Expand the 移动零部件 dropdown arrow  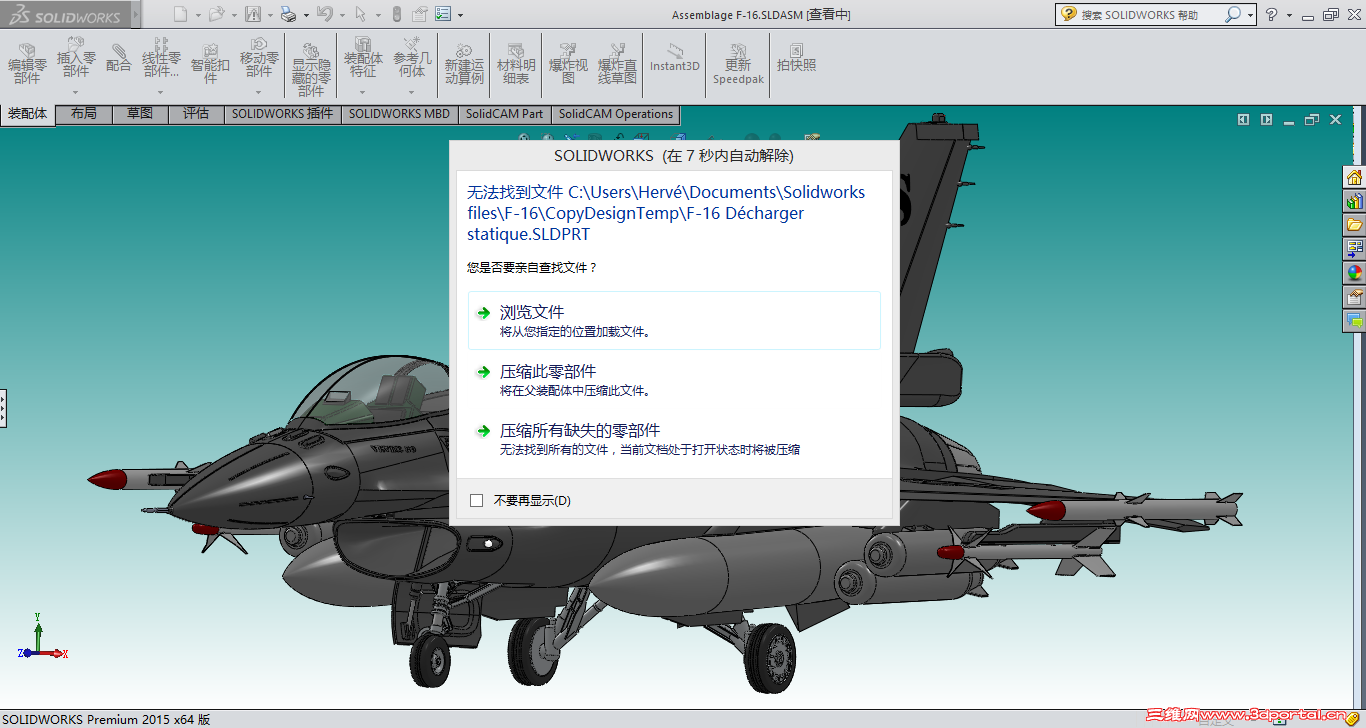(x=259, y=93)
